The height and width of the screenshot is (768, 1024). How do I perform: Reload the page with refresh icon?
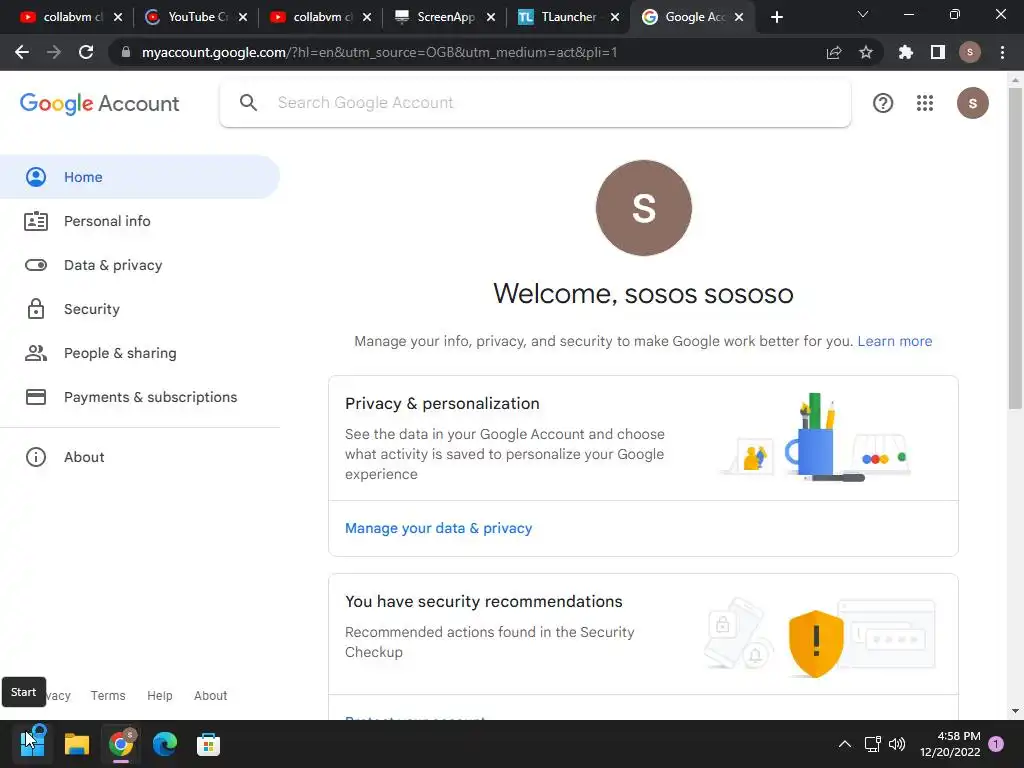(x=86, y=52)
